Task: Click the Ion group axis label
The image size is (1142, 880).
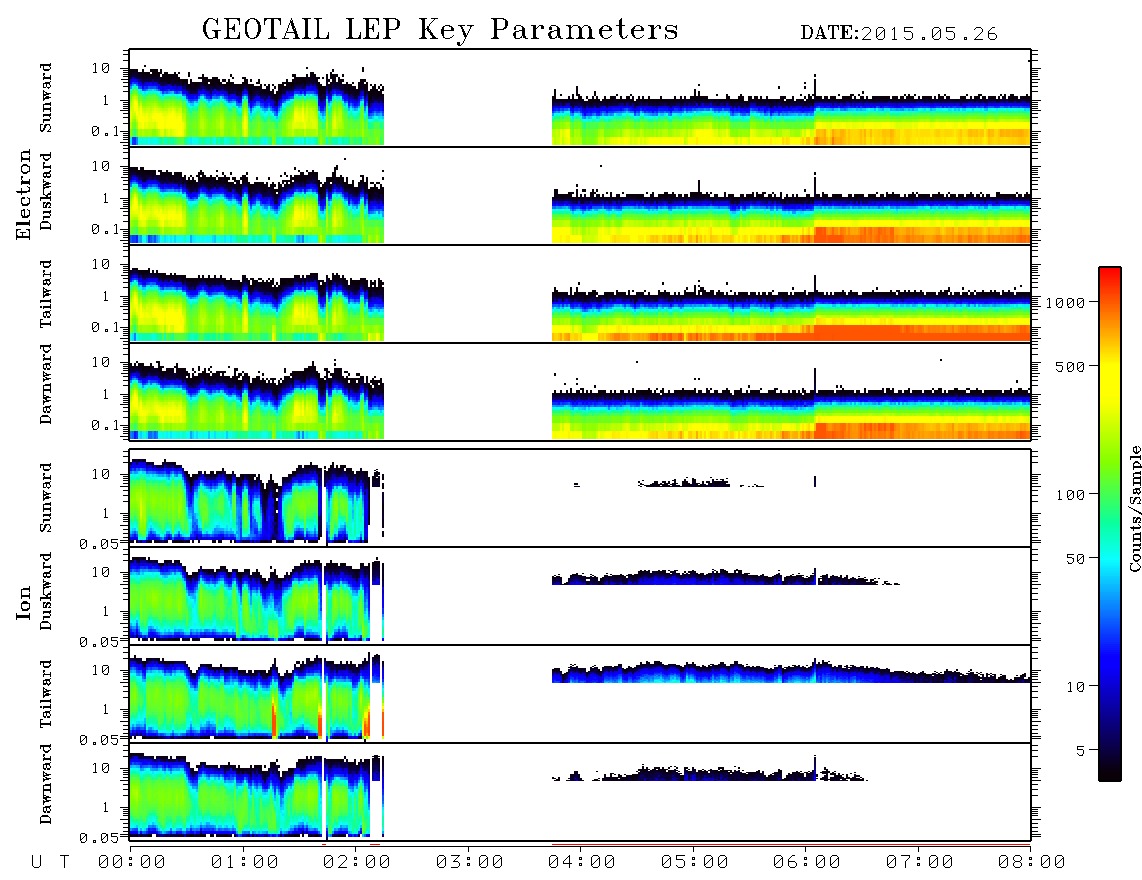Action: 23,602
